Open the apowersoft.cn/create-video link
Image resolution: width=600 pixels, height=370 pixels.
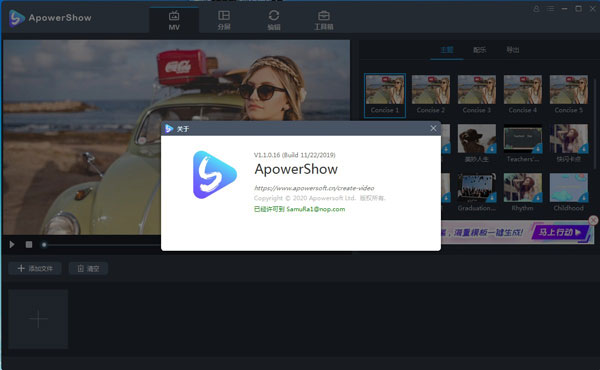click(x=314, y=188)
